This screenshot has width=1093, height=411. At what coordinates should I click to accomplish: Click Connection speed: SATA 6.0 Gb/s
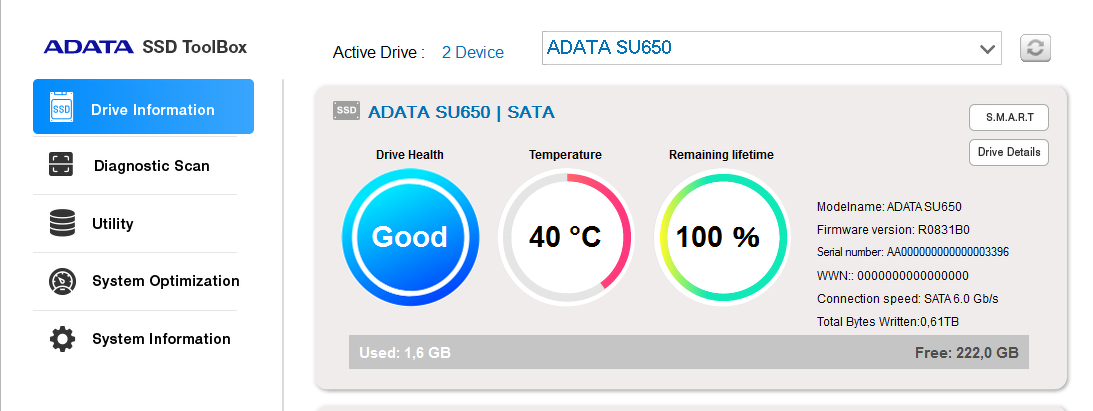click(x=908, y=299)
